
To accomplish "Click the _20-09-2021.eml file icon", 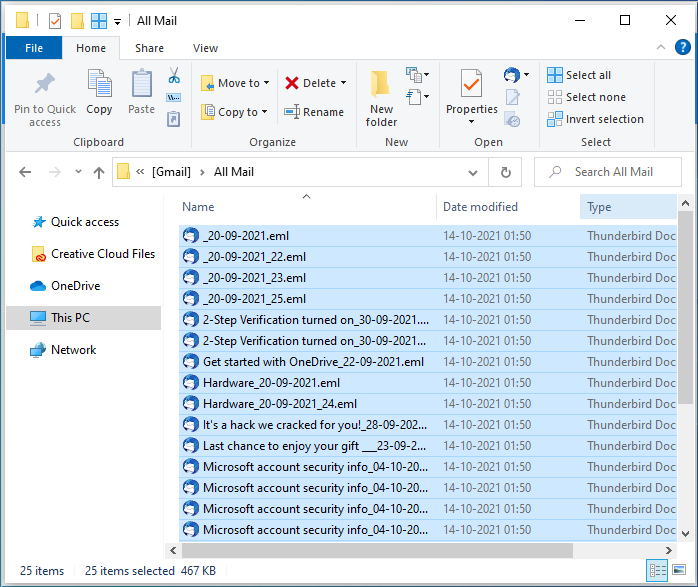I will click(191, 235).
